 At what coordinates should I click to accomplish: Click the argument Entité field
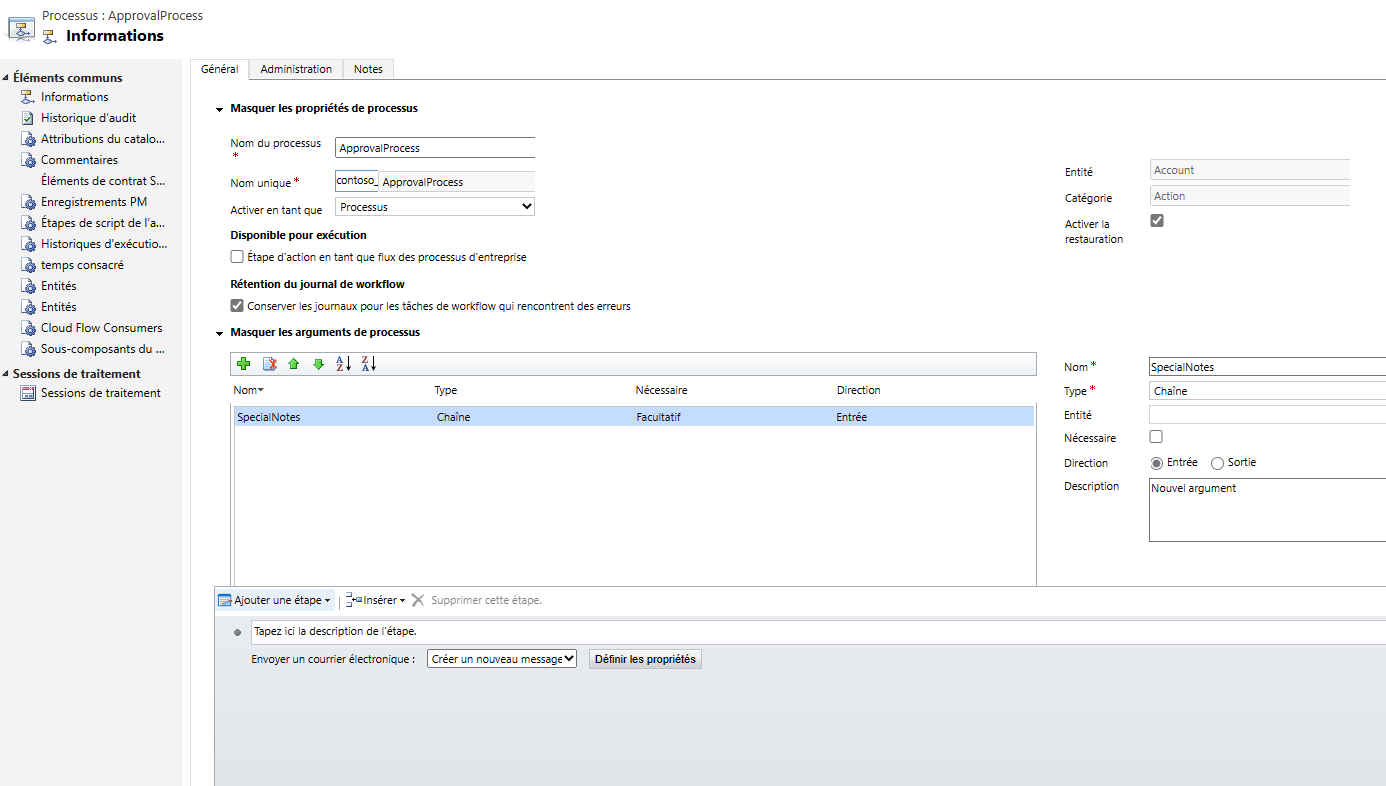pos(1267,415)
